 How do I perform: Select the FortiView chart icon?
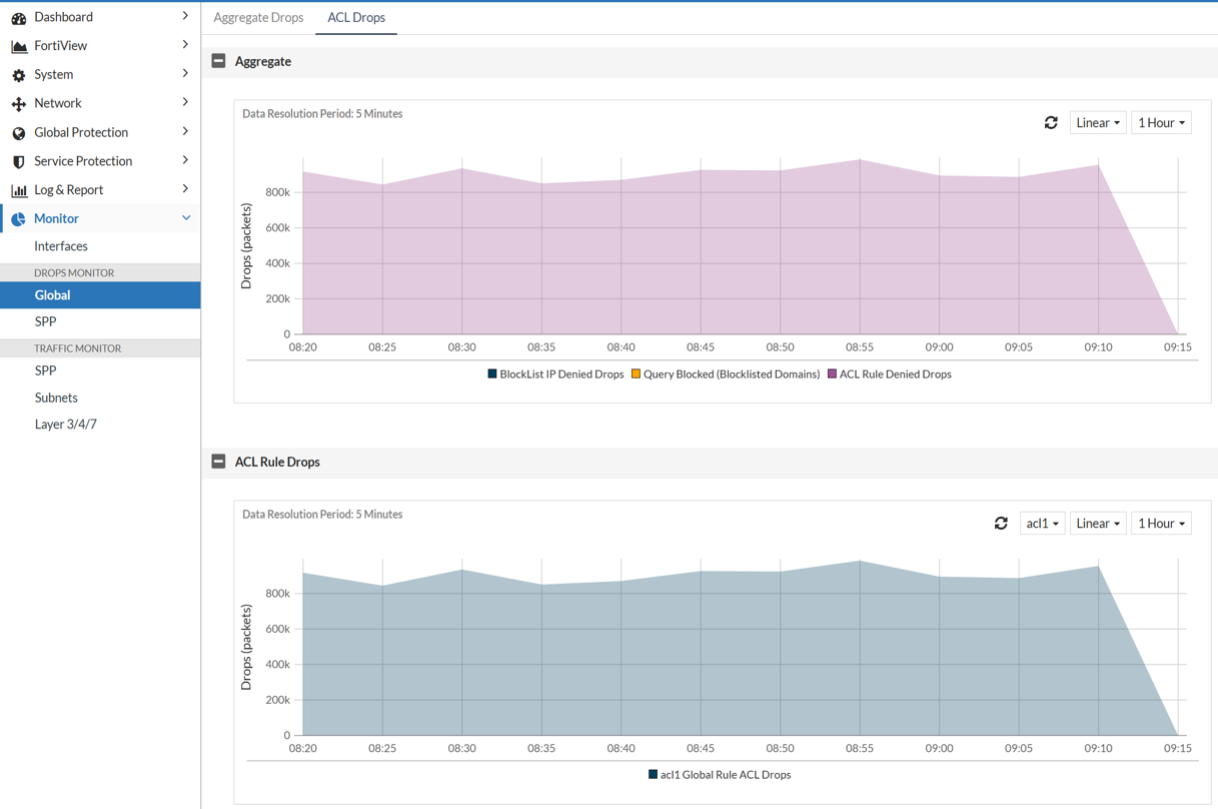tap(17, 45)
